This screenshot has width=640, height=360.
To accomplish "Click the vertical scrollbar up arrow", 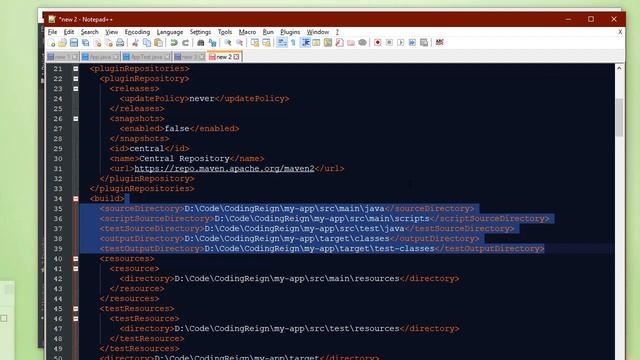I will (x=619, y=69).
